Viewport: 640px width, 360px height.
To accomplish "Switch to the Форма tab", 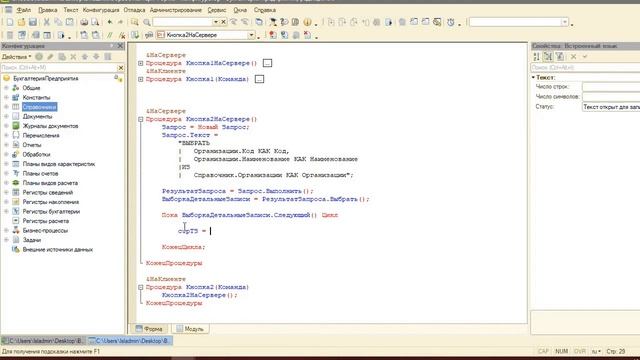I will click(149, 329).
